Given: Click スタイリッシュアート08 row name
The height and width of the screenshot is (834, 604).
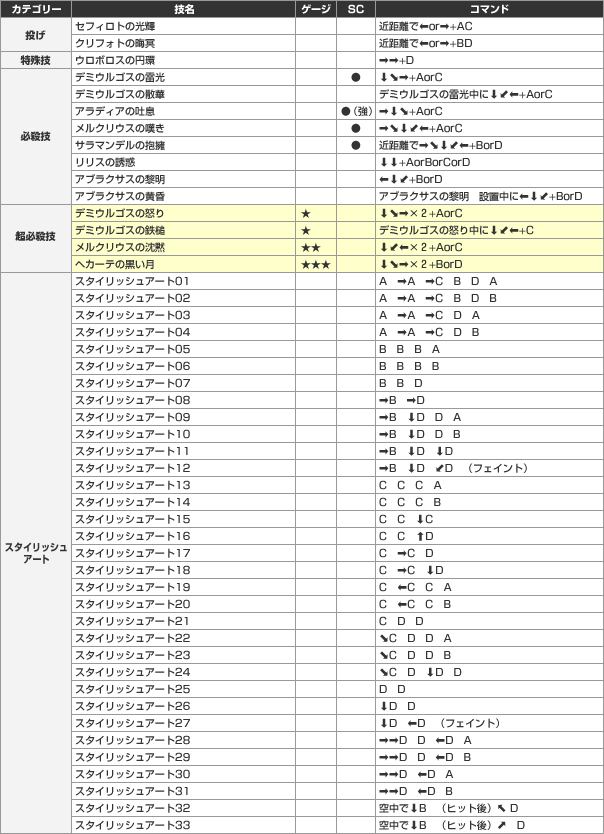Looking at the screenshot, I should click(x=132, y=401).
